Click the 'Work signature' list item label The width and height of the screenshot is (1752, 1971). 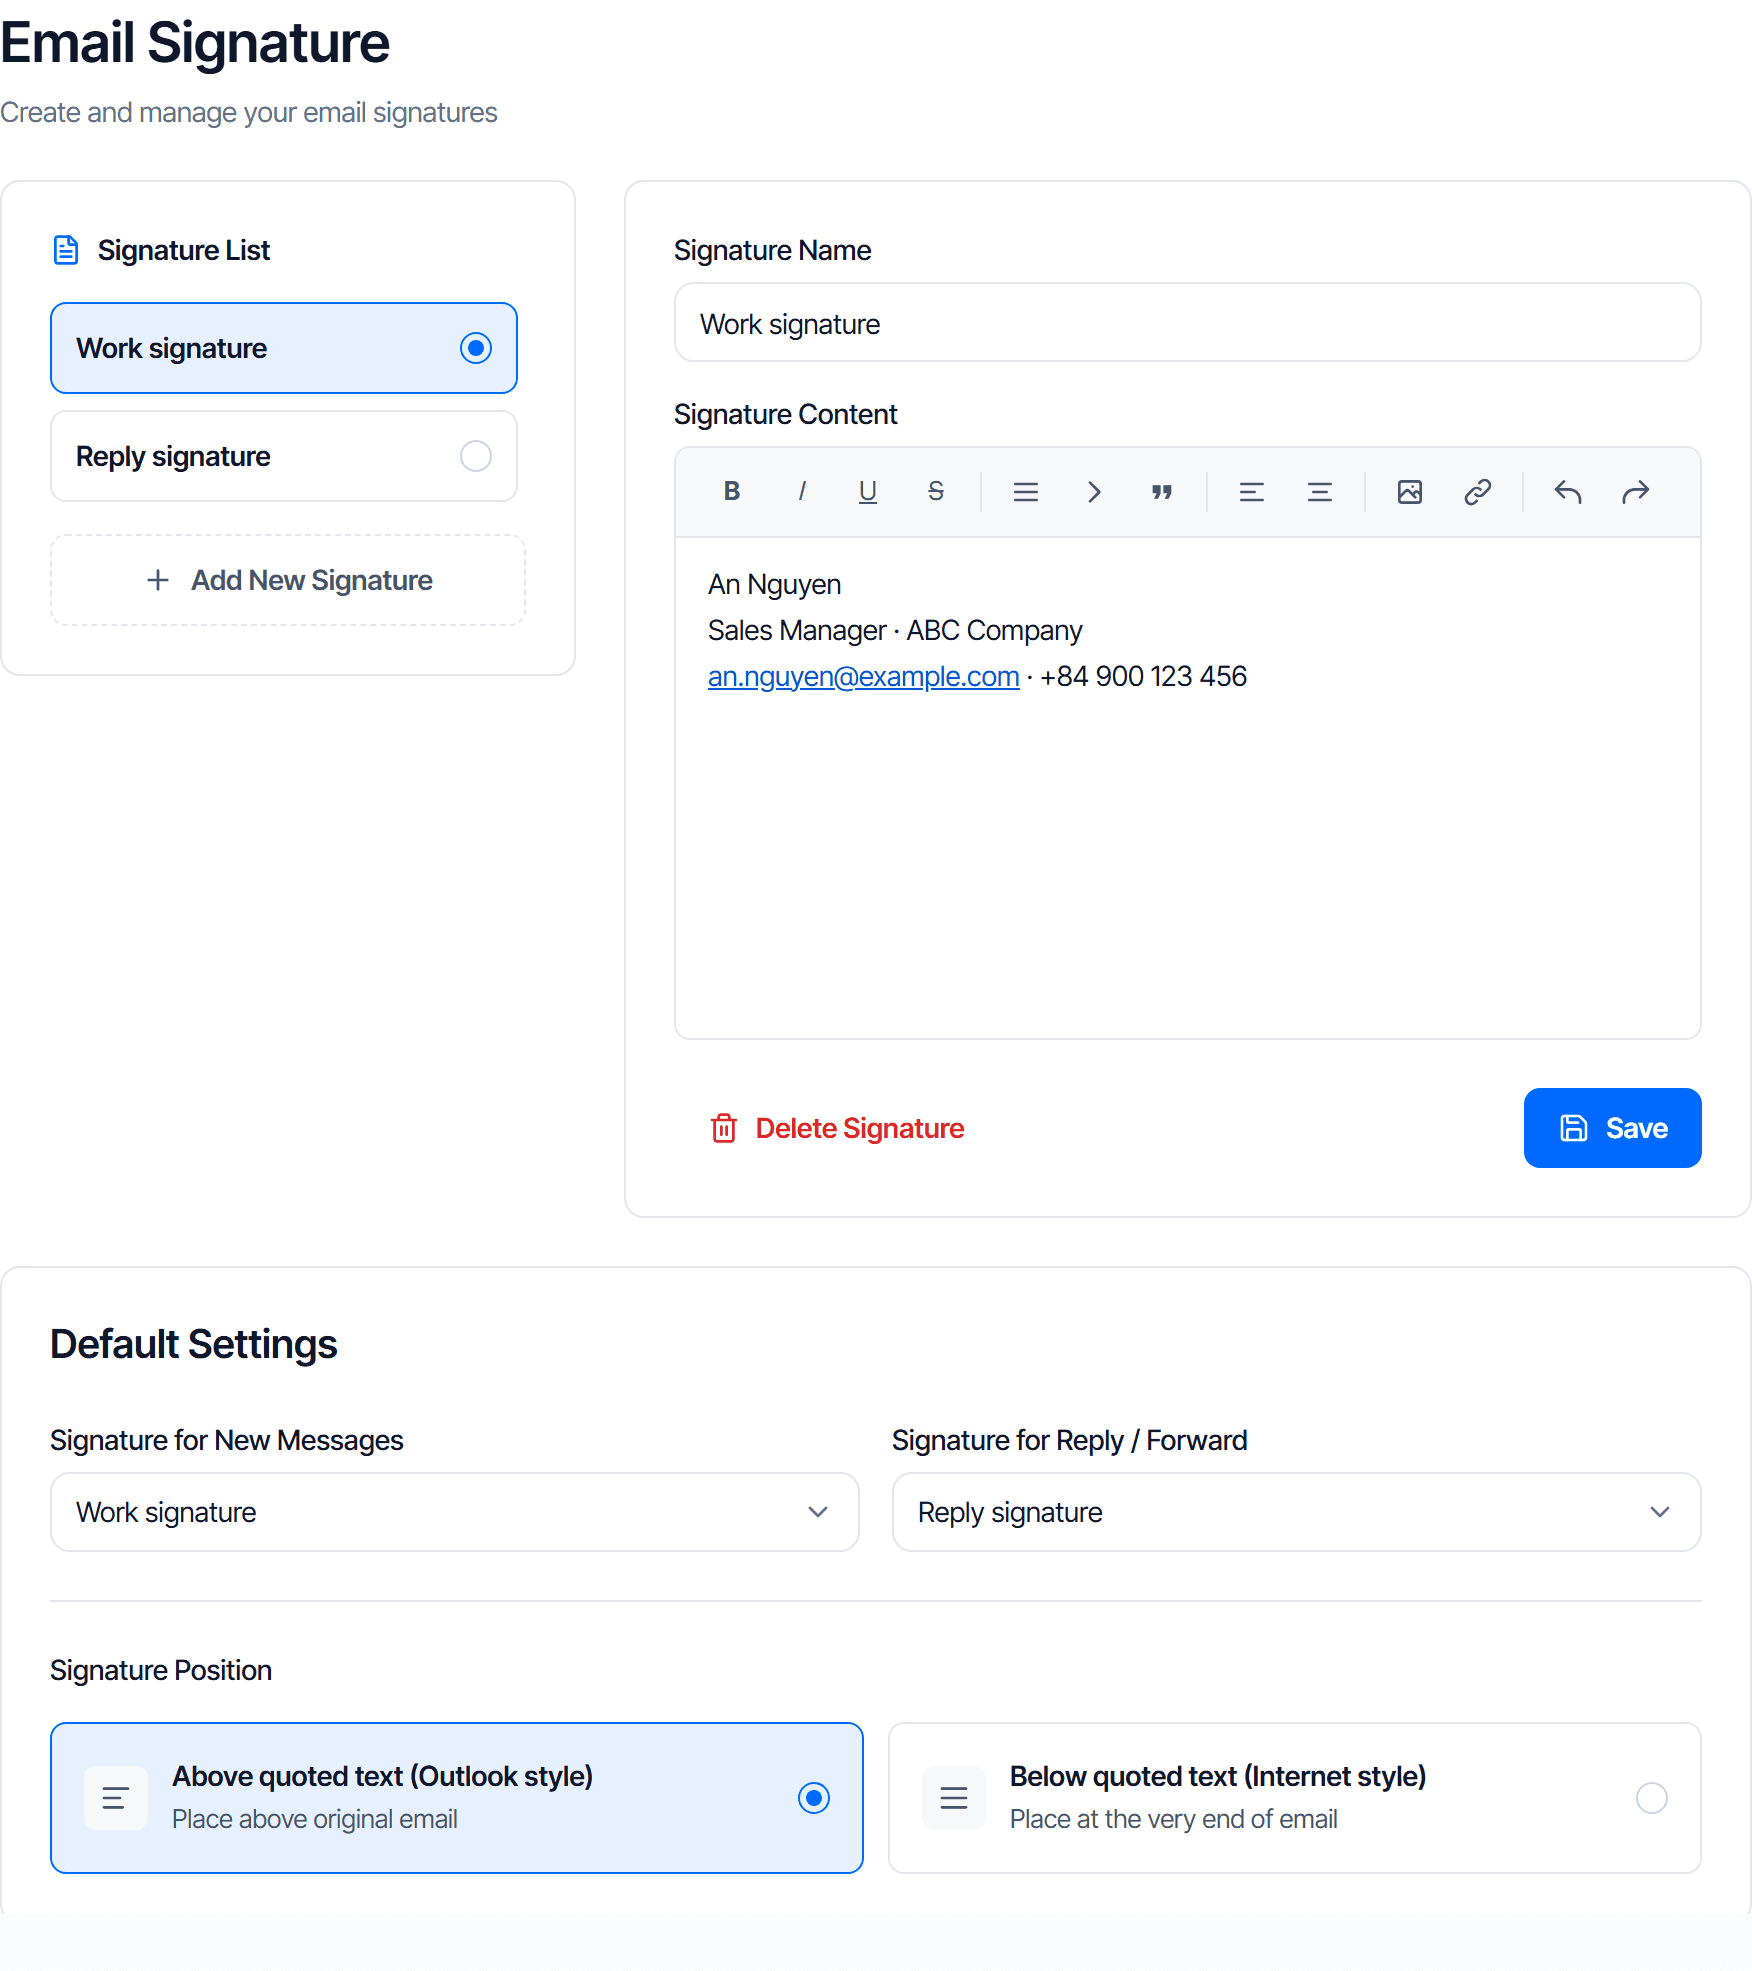click(x=171, y=348)
